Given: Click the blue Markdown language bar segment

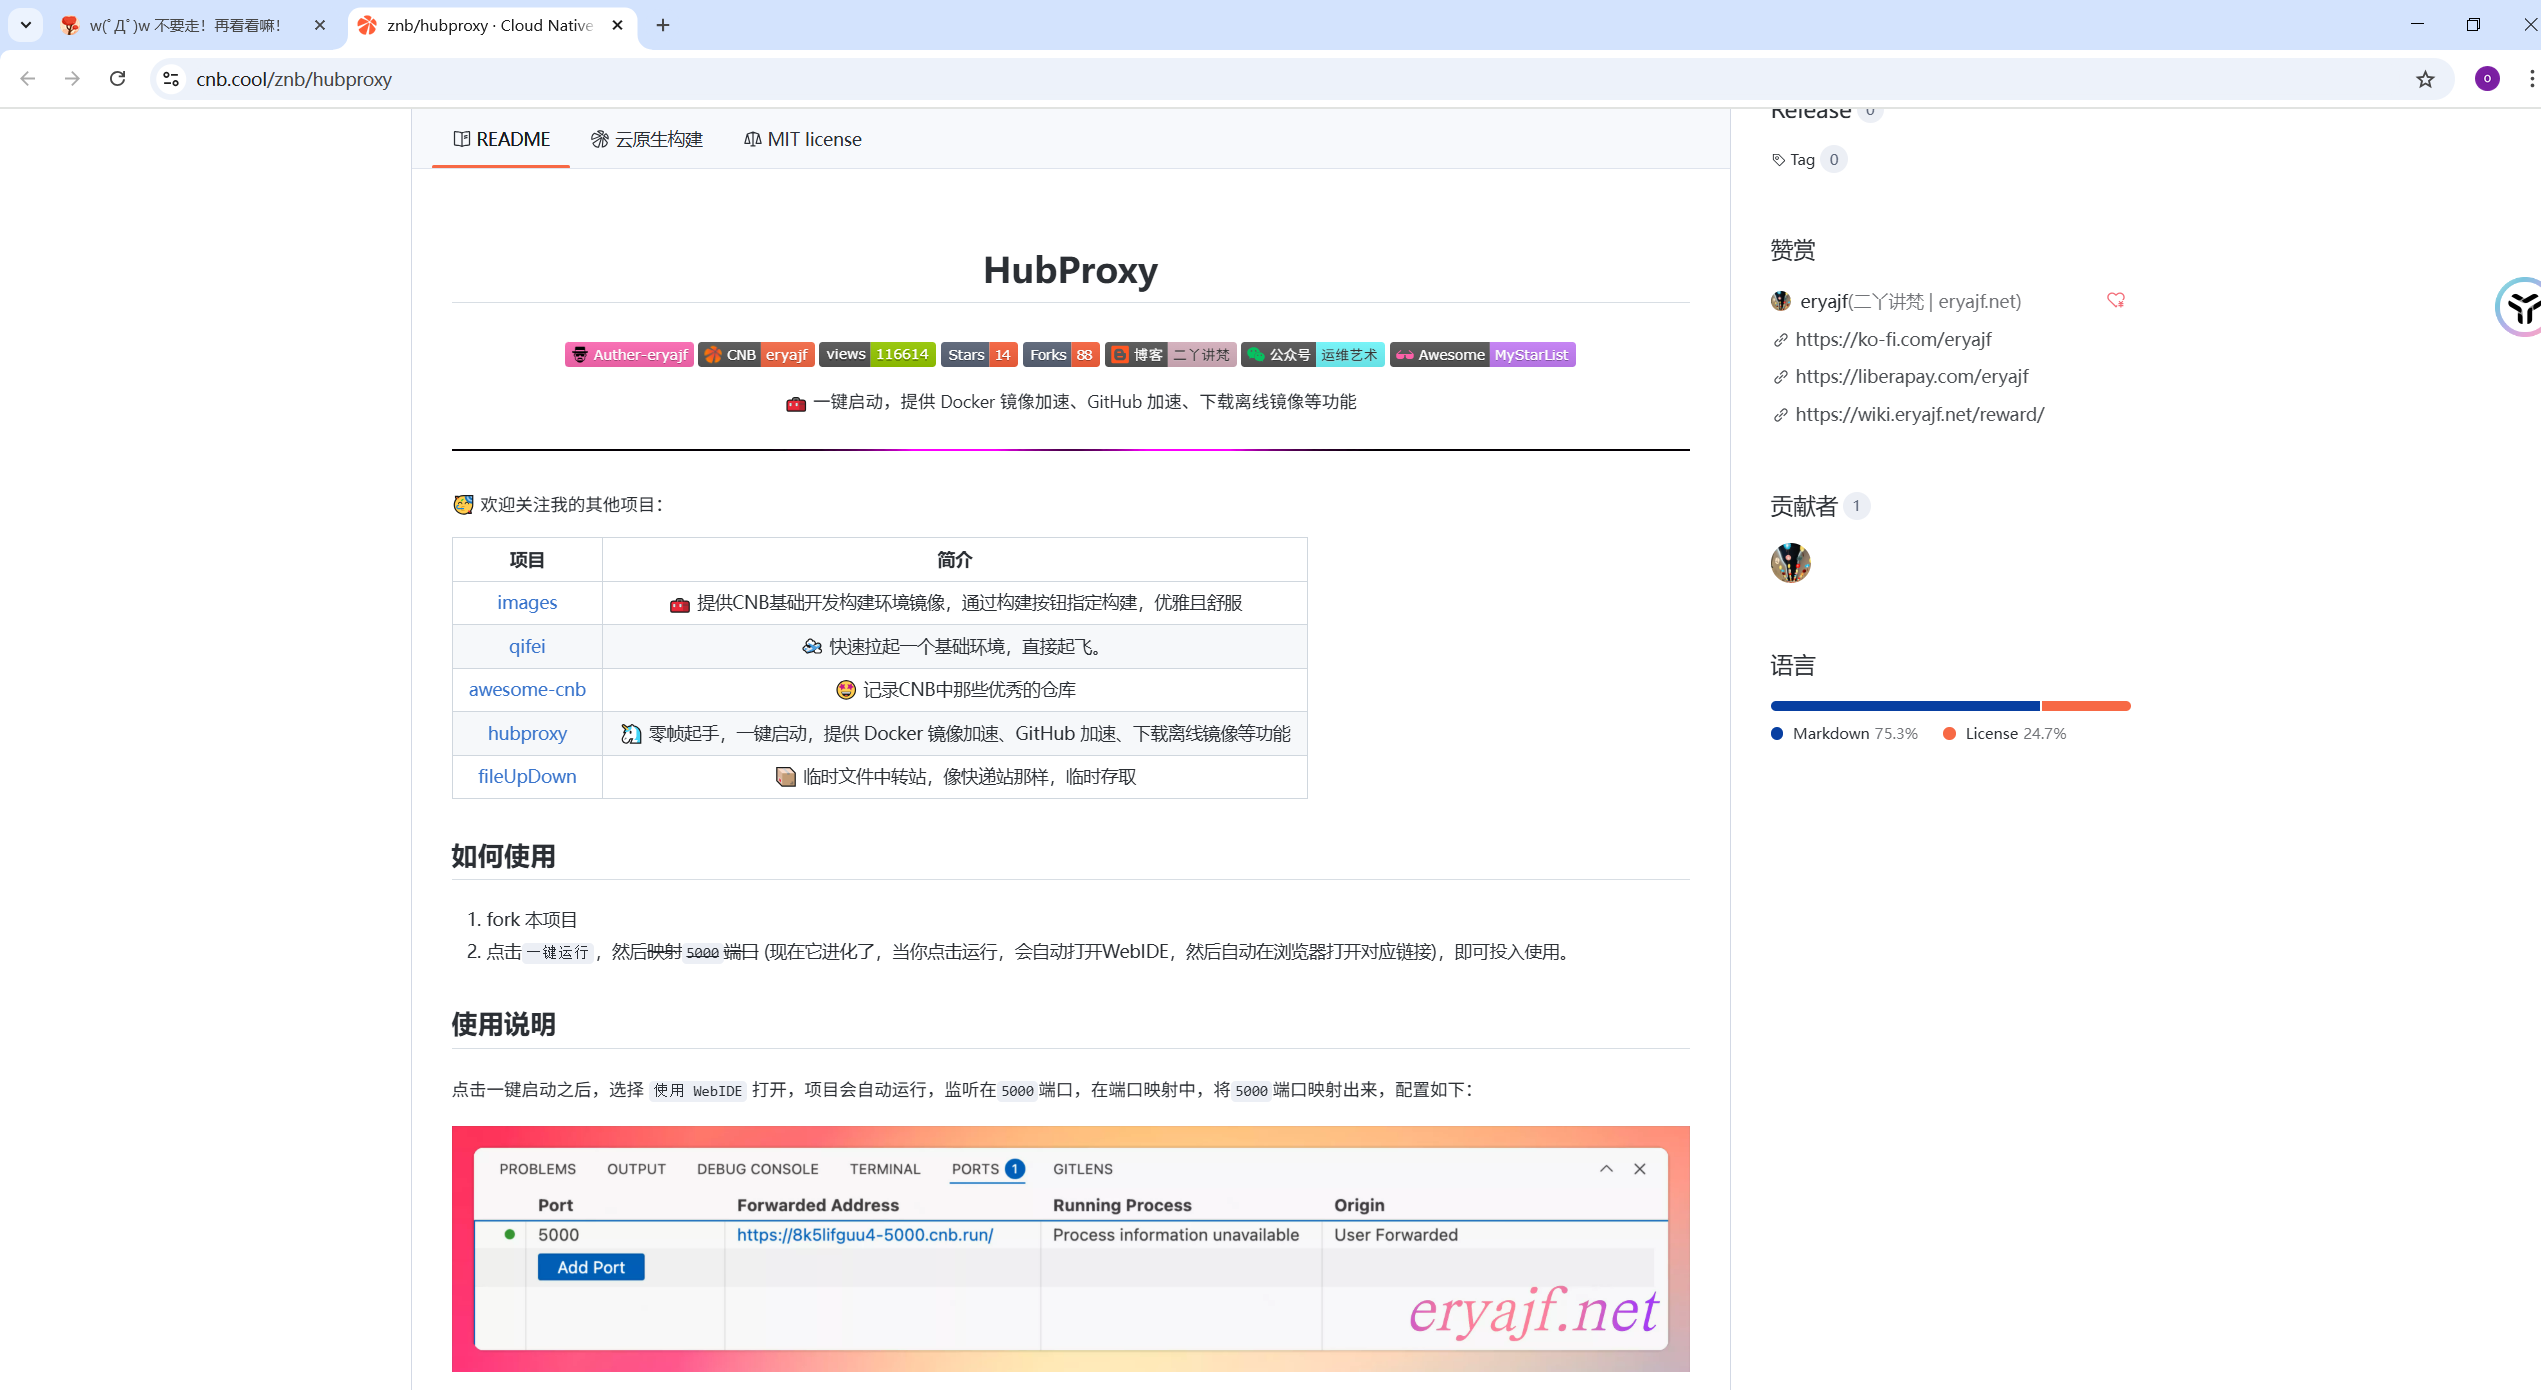Looking at the screenshot, I should click(1904, 706).
